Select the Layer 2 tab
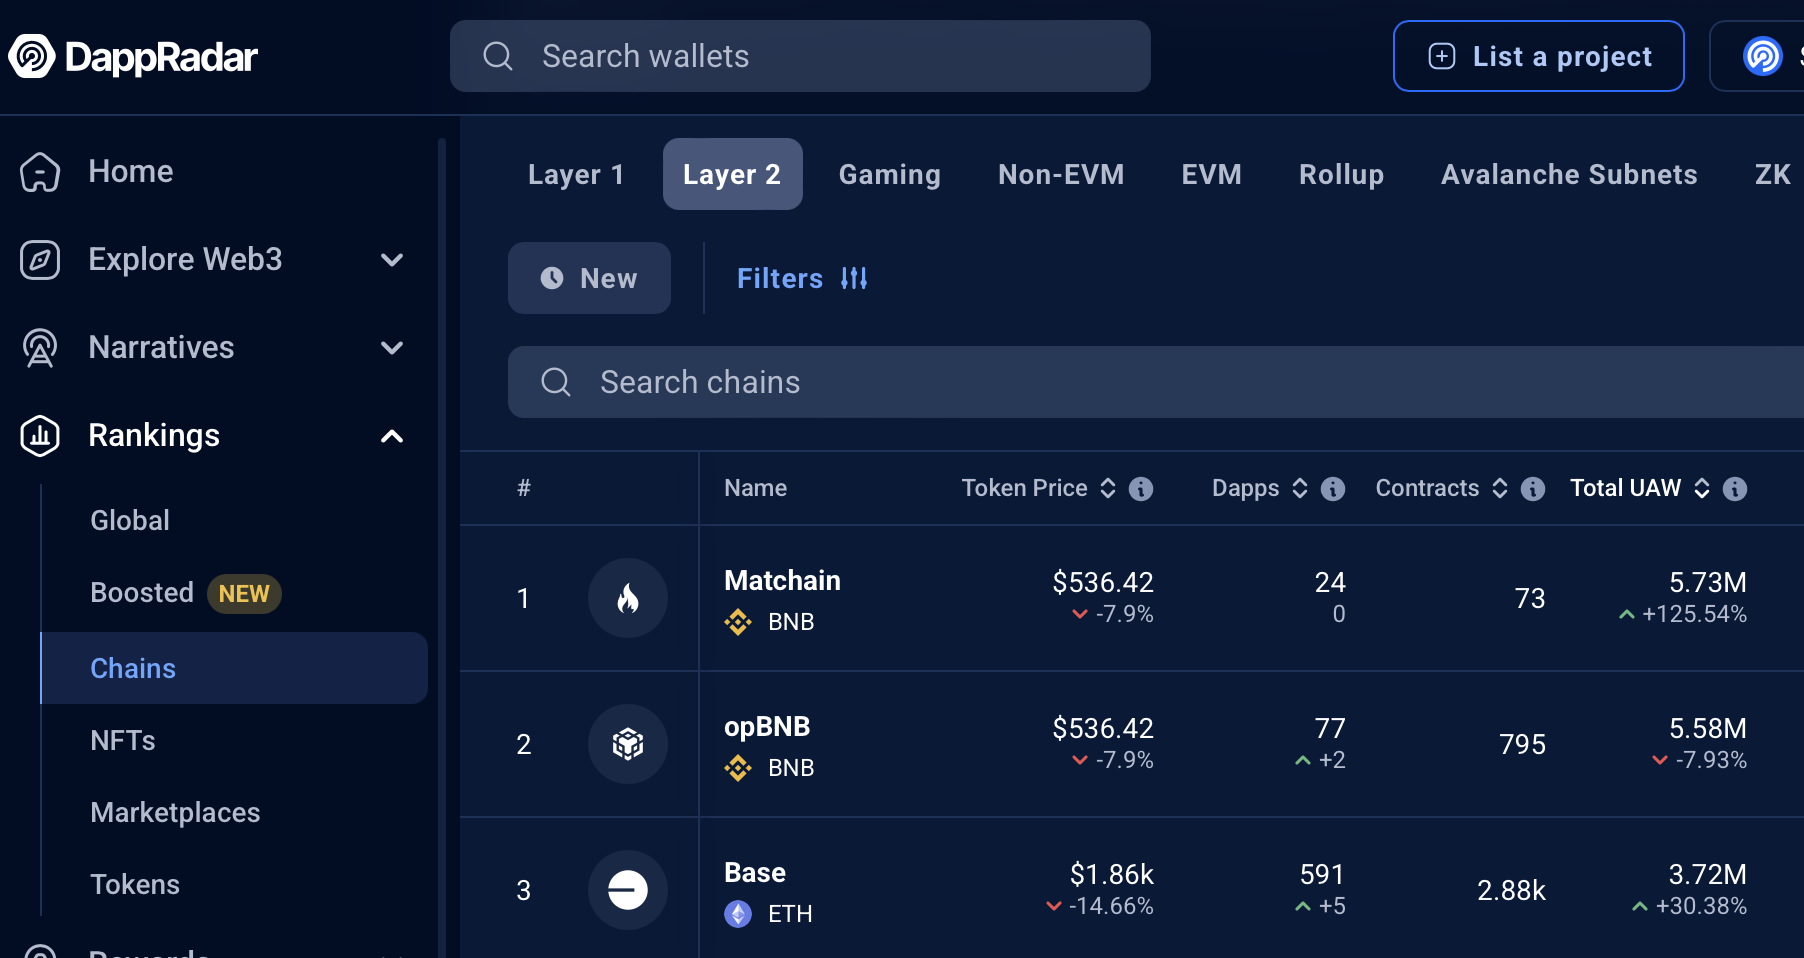Image resolution: width=1804 pixels, height=958 pixels. click(732, 174)
